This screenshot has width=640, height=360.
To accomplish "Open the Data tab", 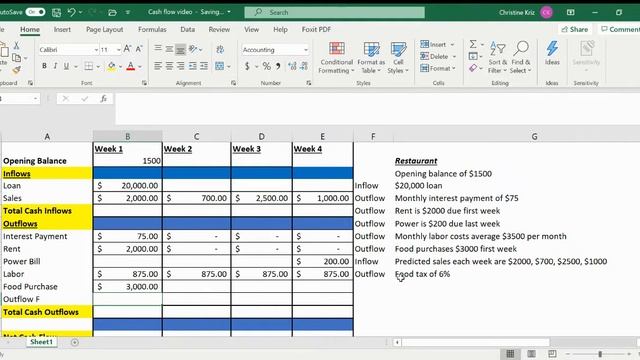I will (x=187, y=29).
